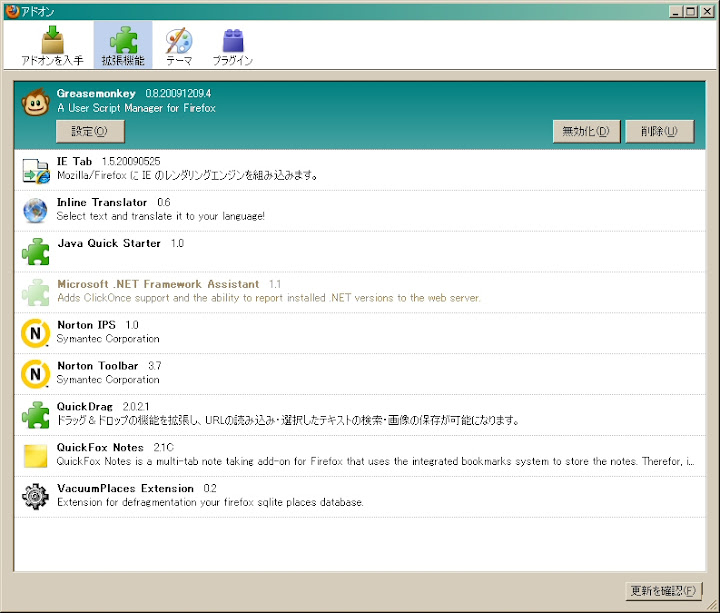The height and width of the screenshot is (613, 720).
Task: Click the VacuumPlaces Extension gear icon
Action: point(35,497)
